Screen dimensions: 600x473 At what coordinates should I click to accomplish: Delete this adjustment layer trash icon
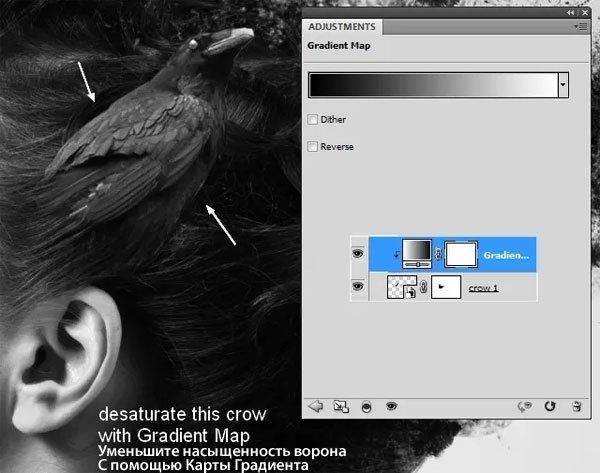(x=577, y=406)
